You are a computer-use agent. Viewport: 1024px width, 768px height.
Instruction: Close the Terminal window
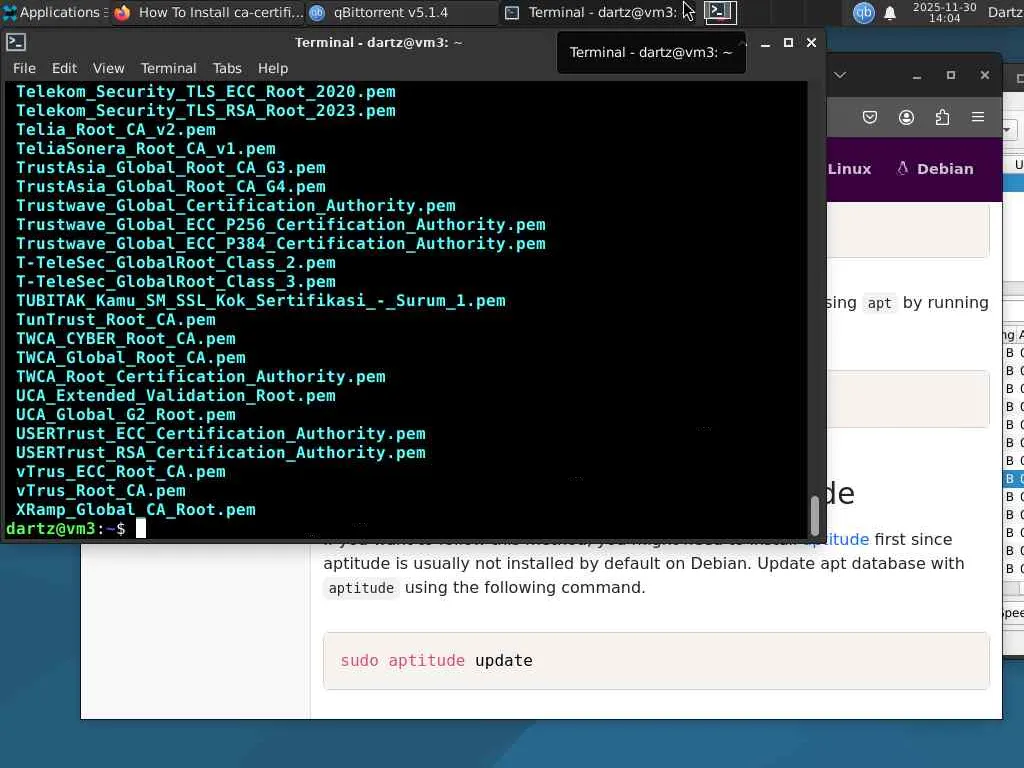click(811, 42)
